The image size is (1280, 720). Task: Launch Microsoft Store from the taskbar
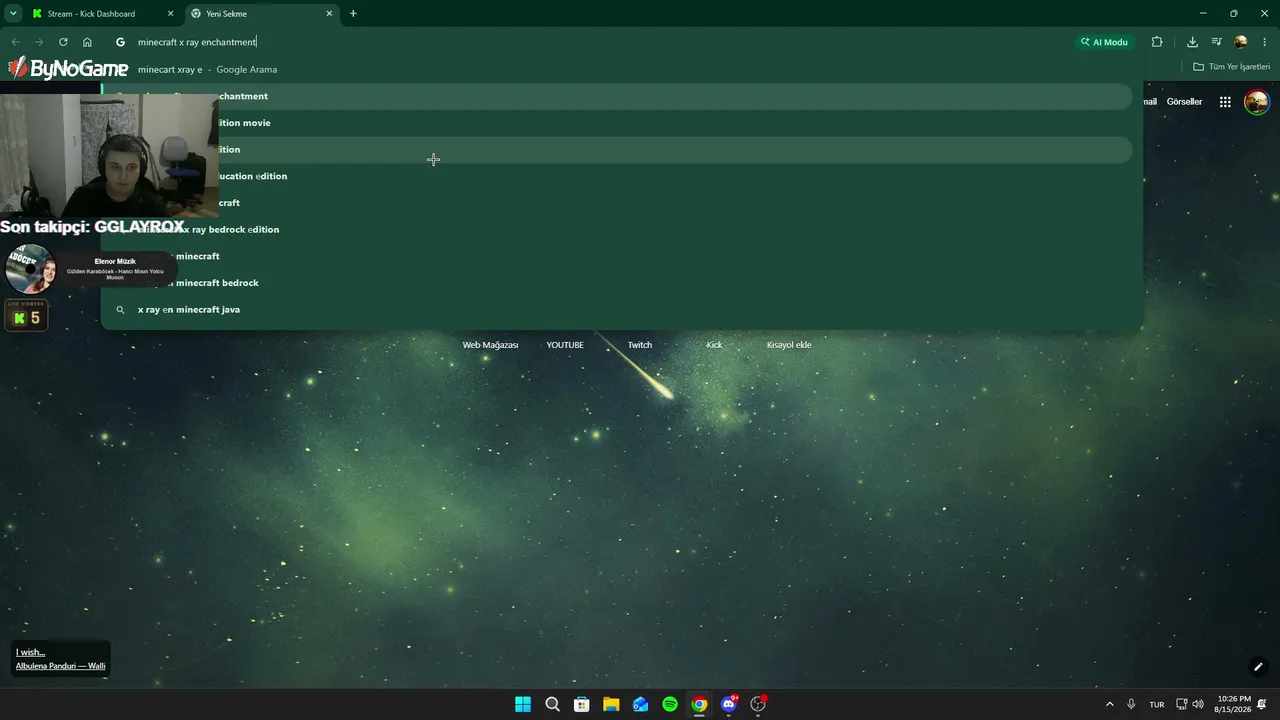coord(581,704)
